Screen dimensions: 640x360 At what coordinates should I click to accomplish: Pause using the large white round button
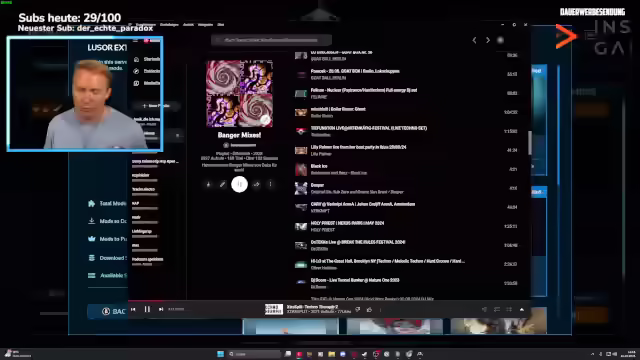point(240,184)
